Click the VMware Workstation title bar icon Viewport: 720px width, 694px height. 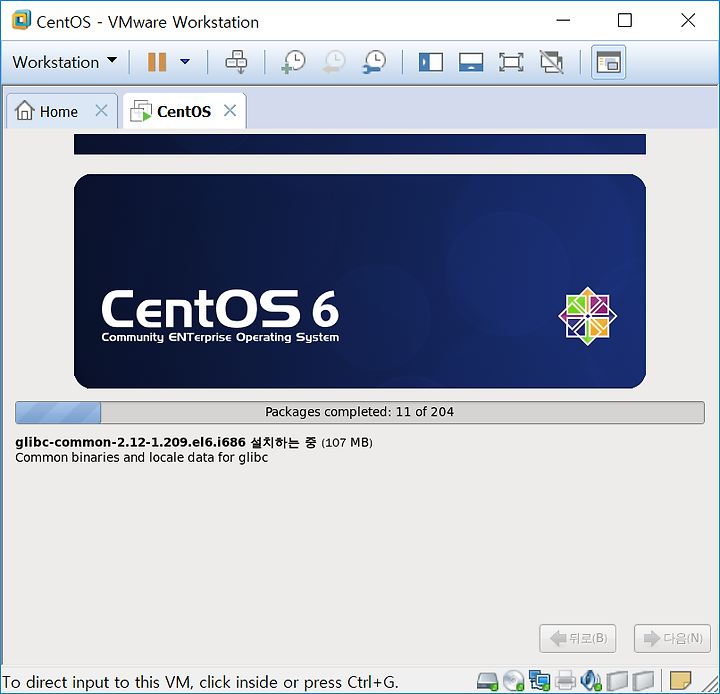click(21, 21)
